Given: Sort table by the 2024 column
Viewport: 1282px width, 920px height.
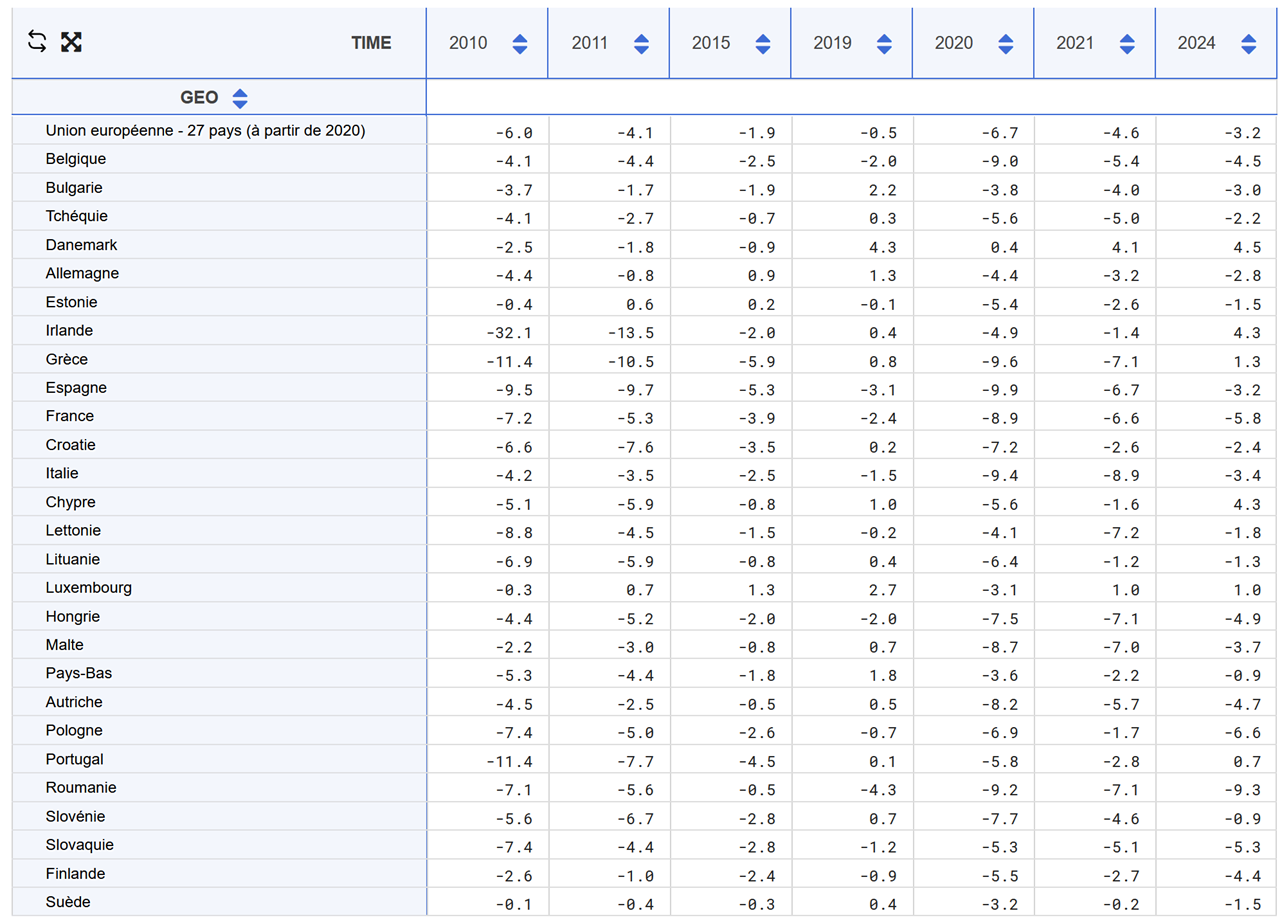Looking at the screenshot, I should (1248, 44).
